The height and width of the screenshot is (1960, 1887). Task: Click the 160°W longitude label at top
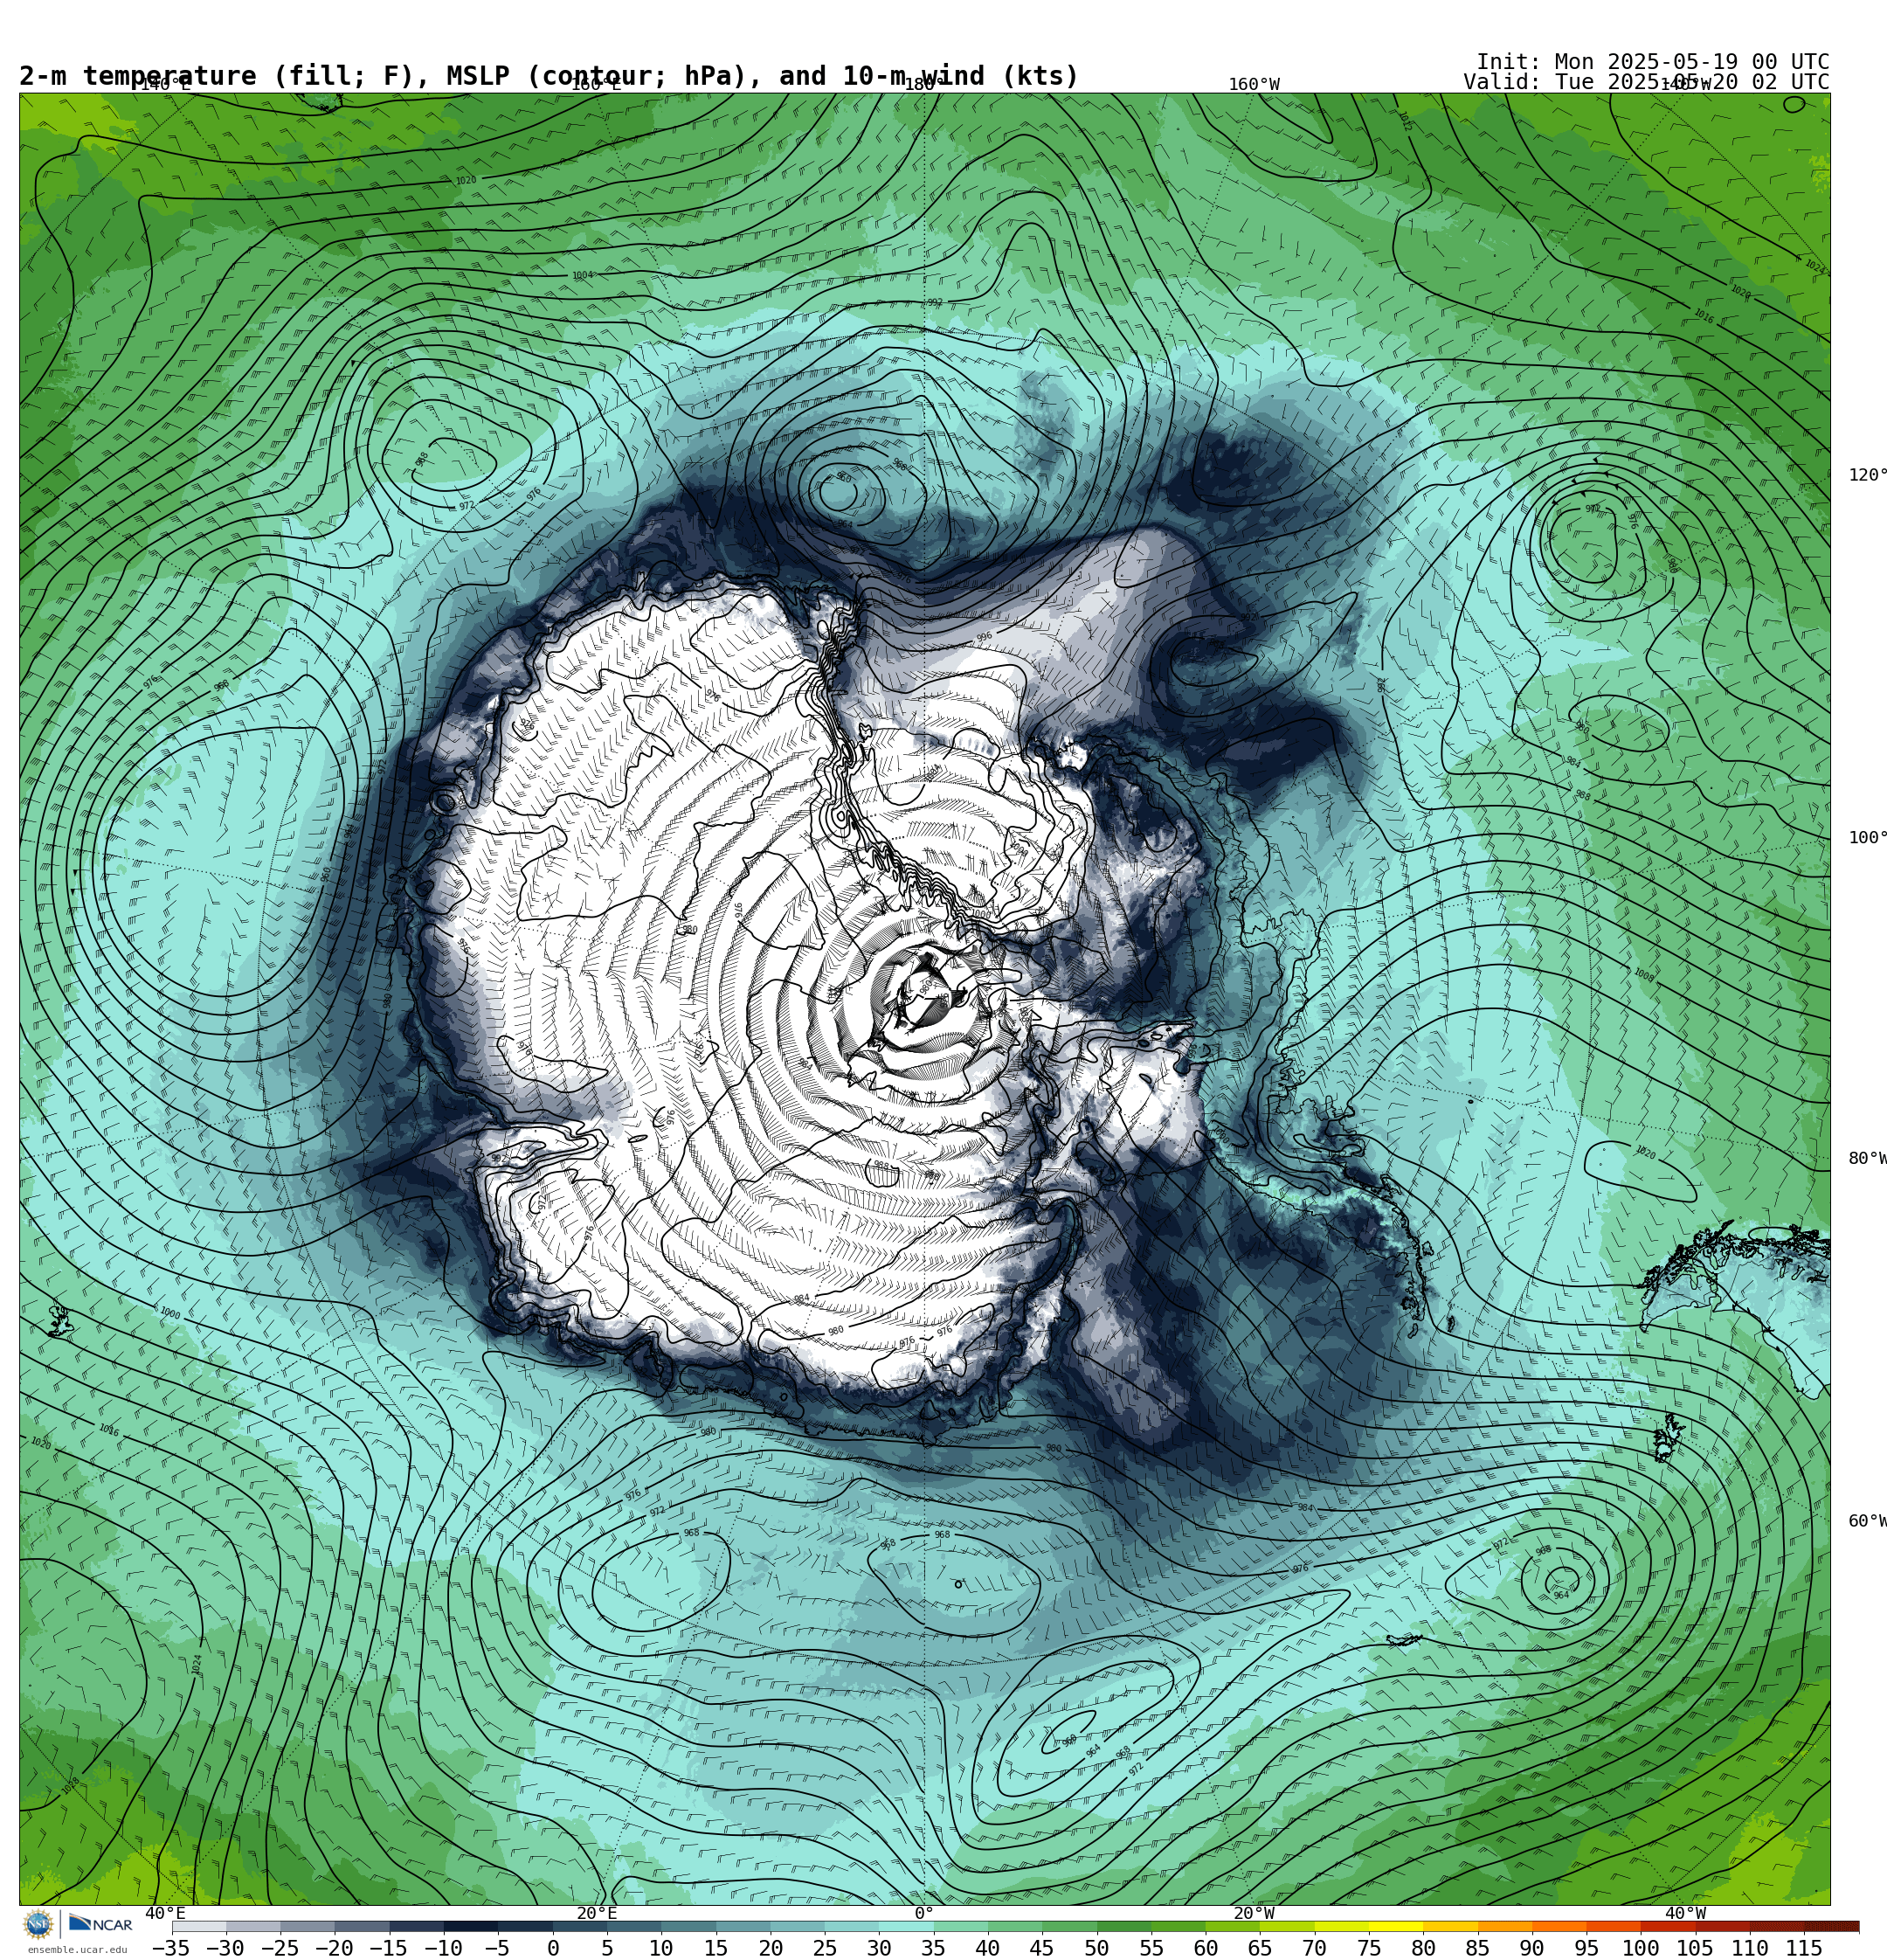[x=1254, y=85]
